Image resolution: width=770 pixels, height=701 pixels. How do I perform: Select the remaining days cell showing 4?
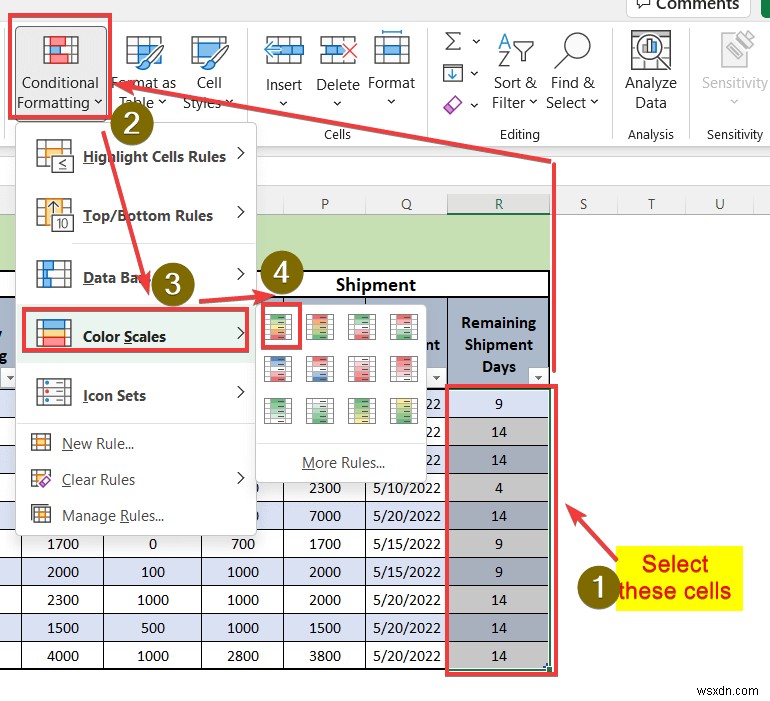point(498,488)
